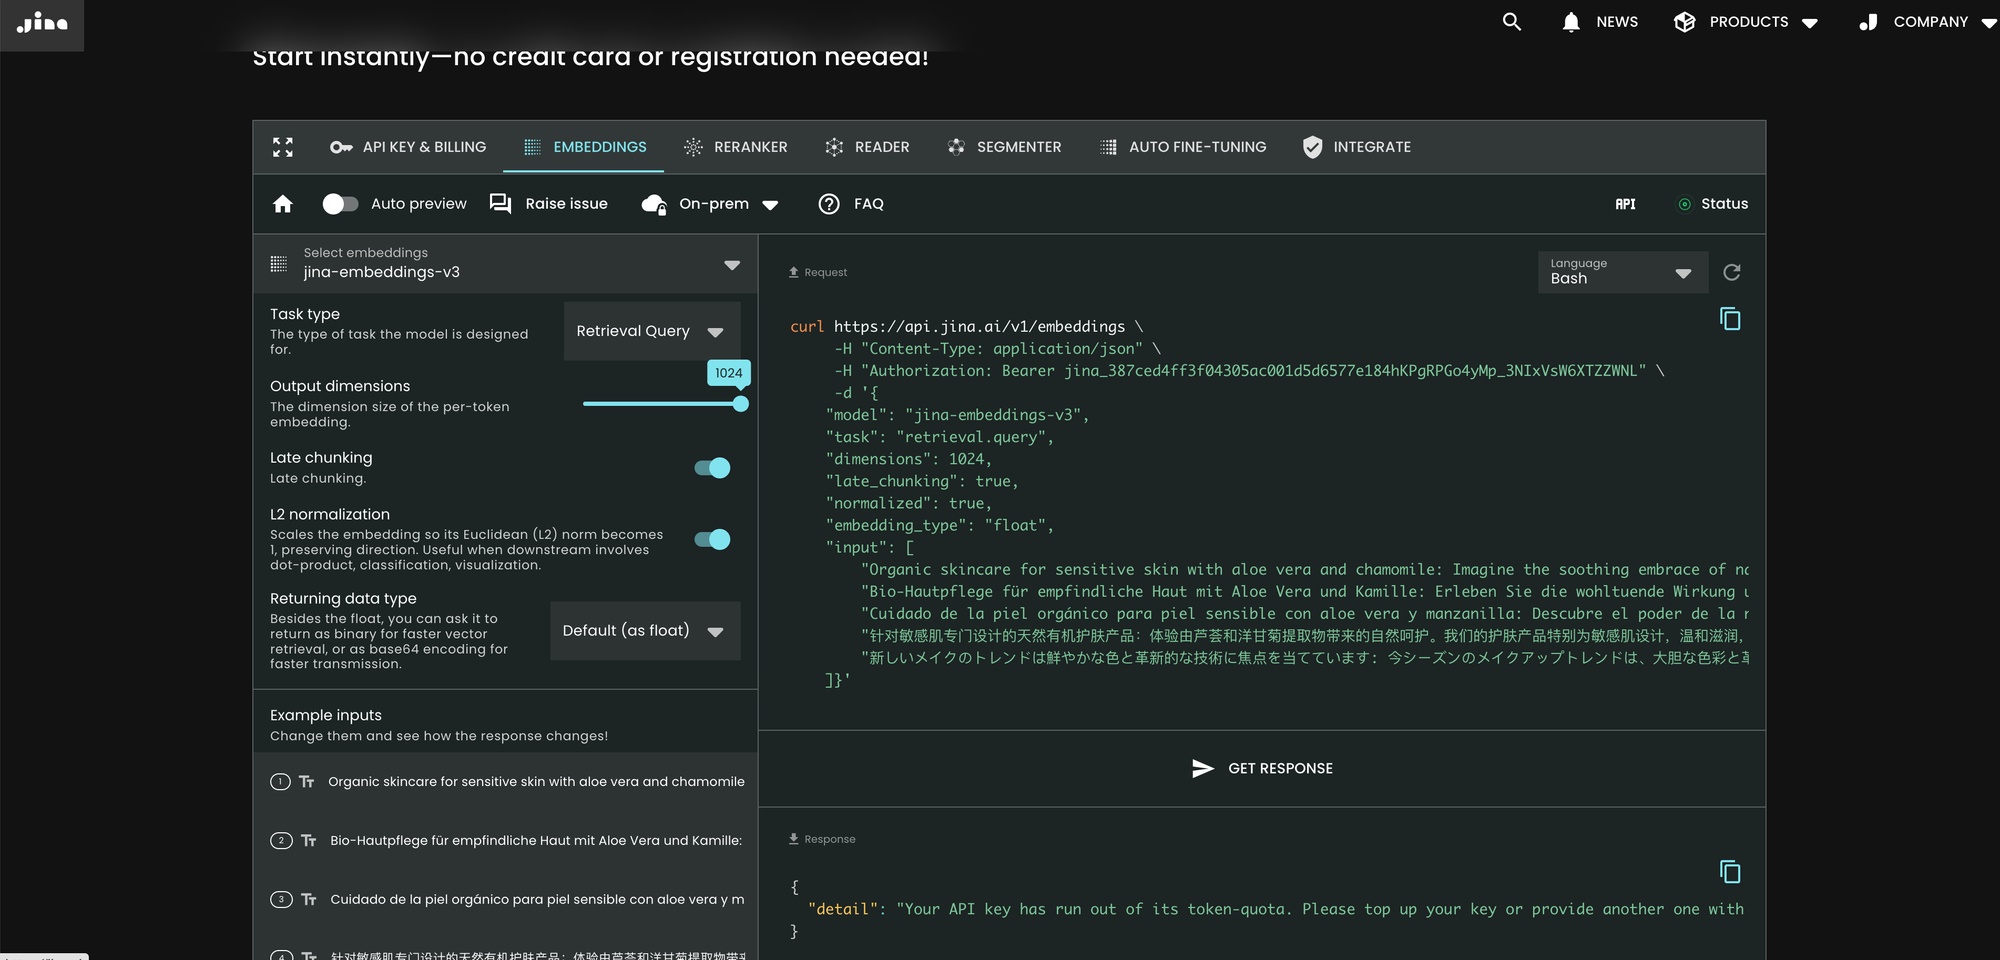Switch to the Reader tab
Image resolution: width=2000 pixels, height=960 pixels.
pos(867,147)
